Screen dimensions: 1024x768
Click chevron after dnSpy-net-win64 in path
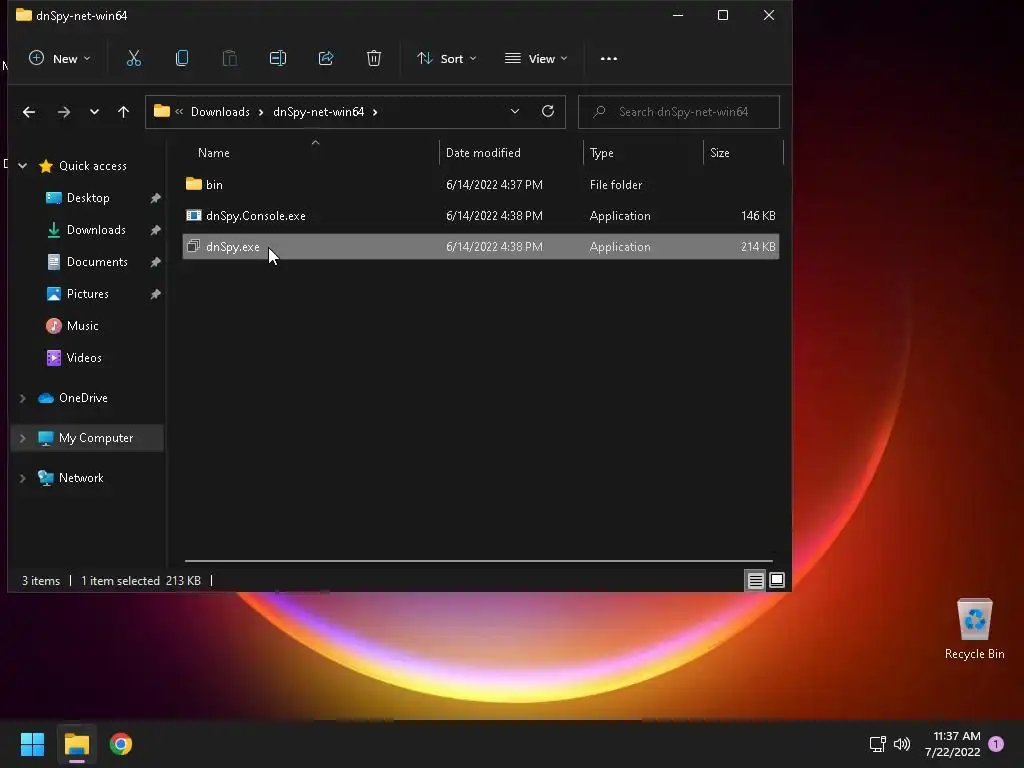375,112
